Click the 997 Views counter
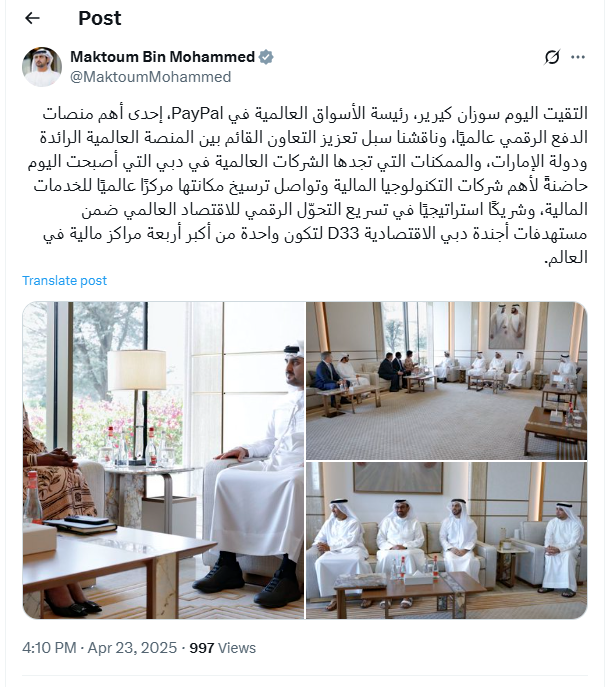Screen dimensions: 611x687 pyautogui.click(x=223, y=648)
